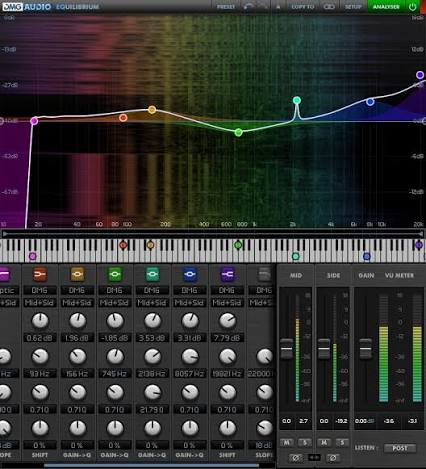The width and height of the screenshot is (426, 469).
Task: Invert phase on the SIDE channel
Action: (x=333, y=458)
